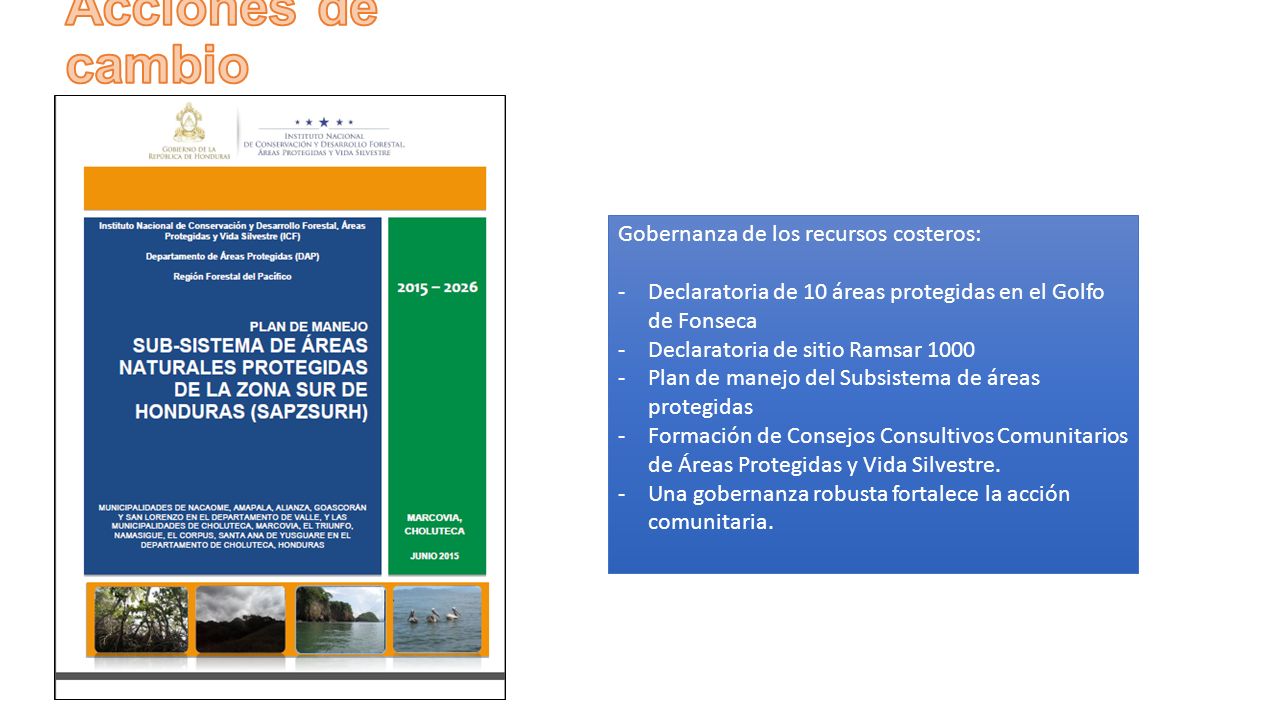Click 'Declaratoria de 10 áreas protegidas' bullet
The height and width of the screenshot is (720, 1280).
tap(876, 306)
